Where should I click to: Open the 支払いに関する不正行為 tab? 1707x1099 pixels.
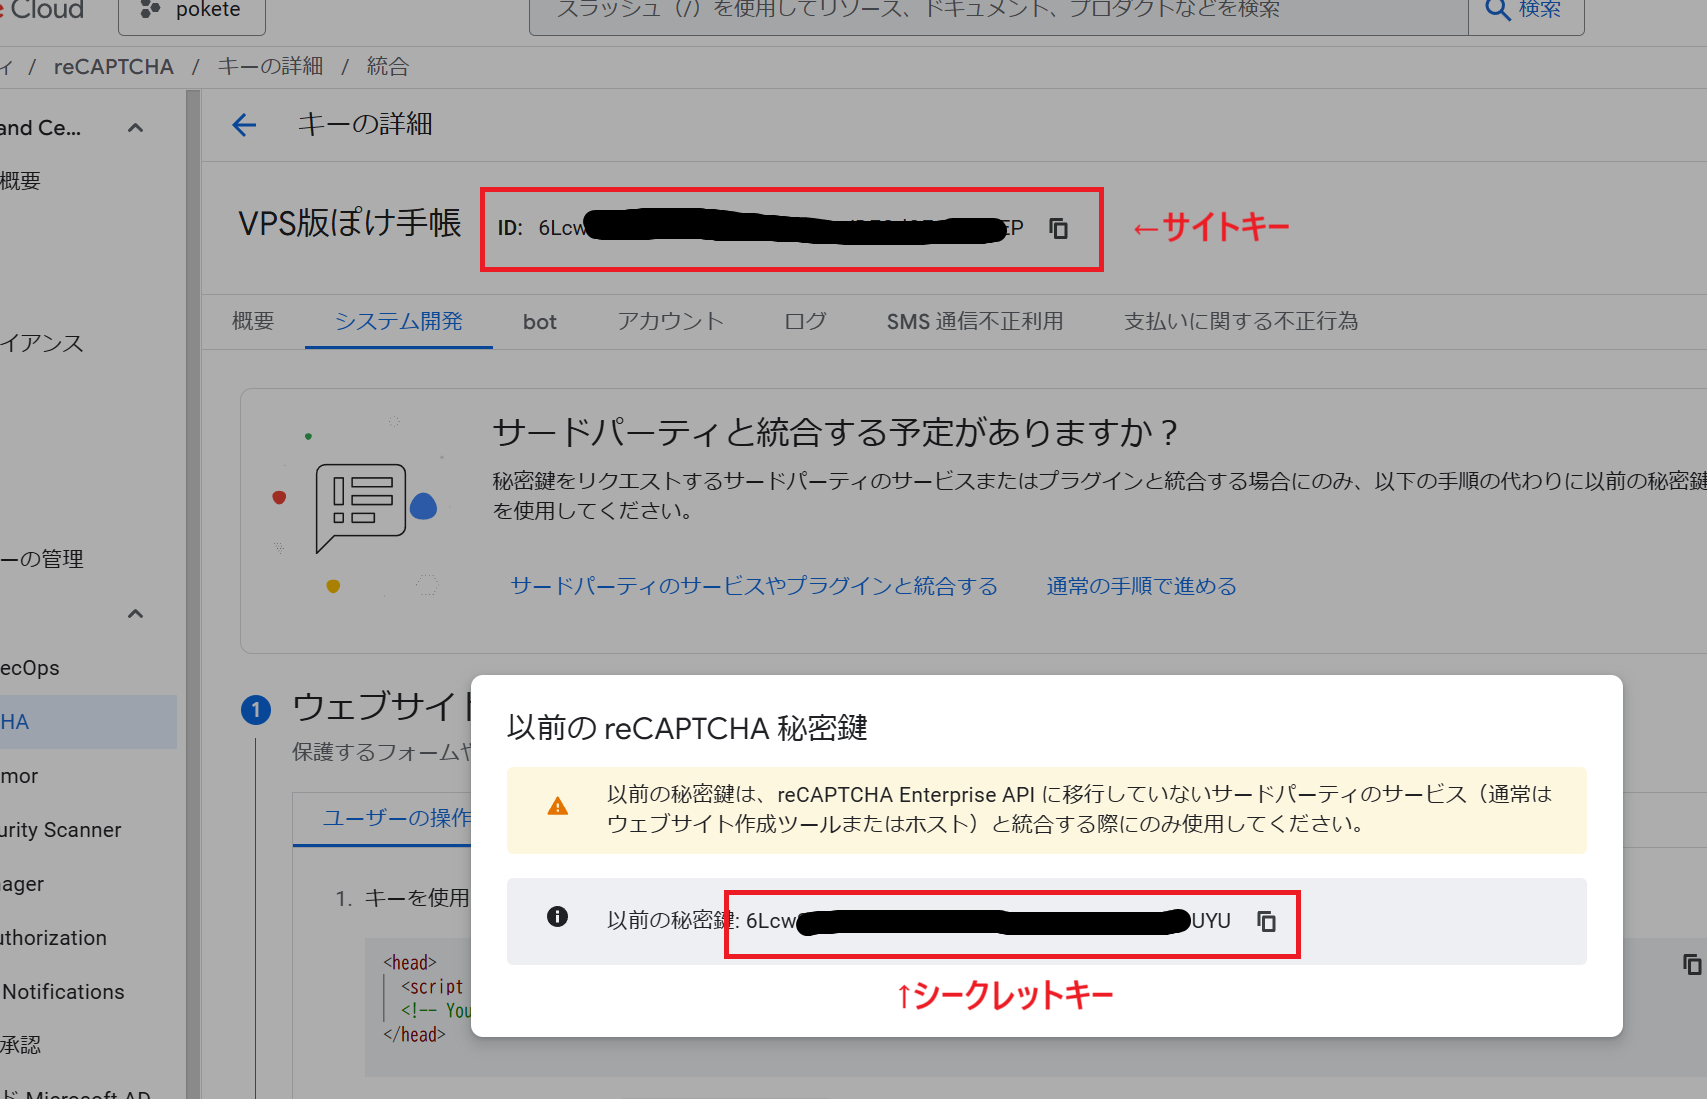[x=1240, y=321]
